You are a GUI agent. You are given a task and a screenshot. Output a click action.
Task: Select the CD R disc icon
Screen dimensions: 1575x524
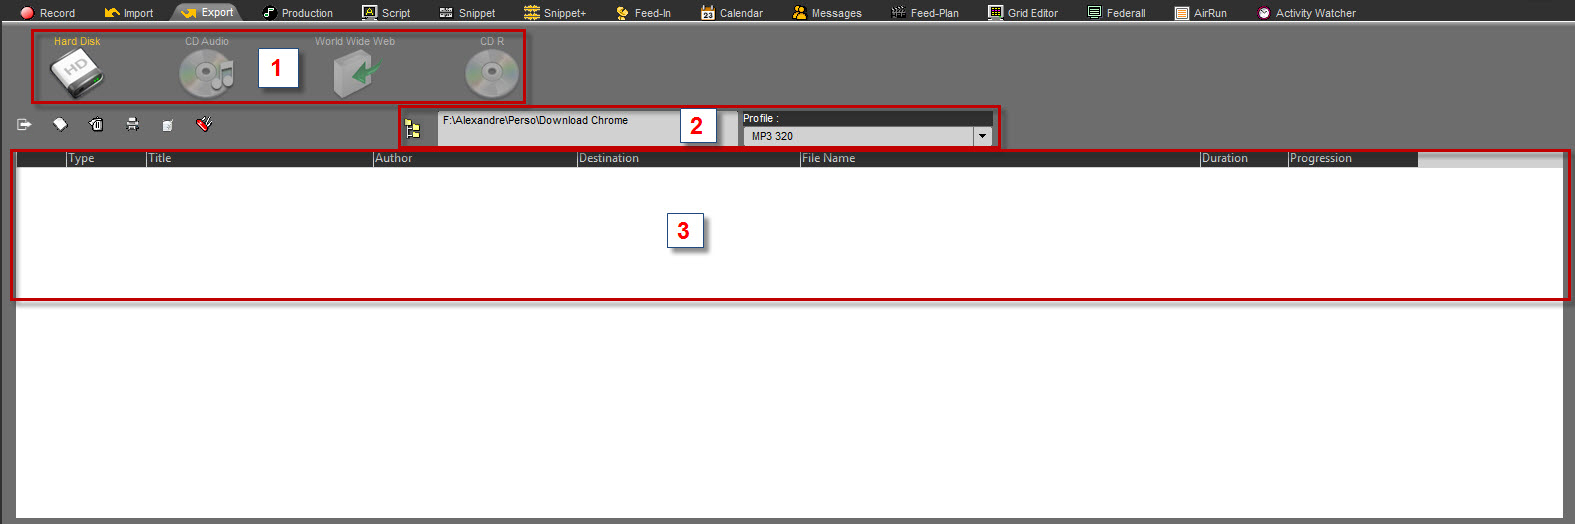(x=491, y=74)
